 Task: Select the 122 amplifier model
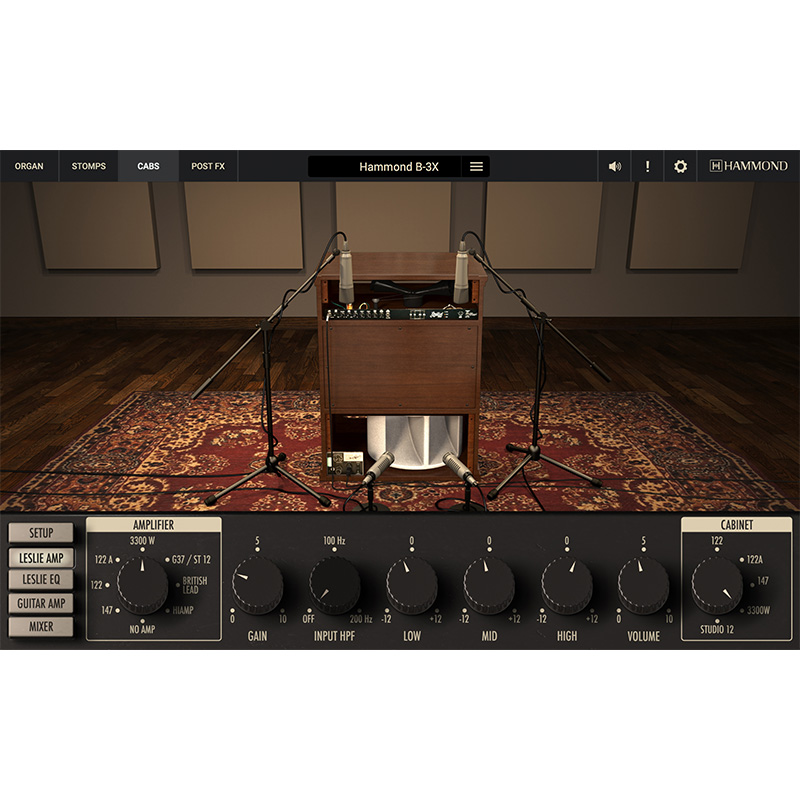pos(96,585)
